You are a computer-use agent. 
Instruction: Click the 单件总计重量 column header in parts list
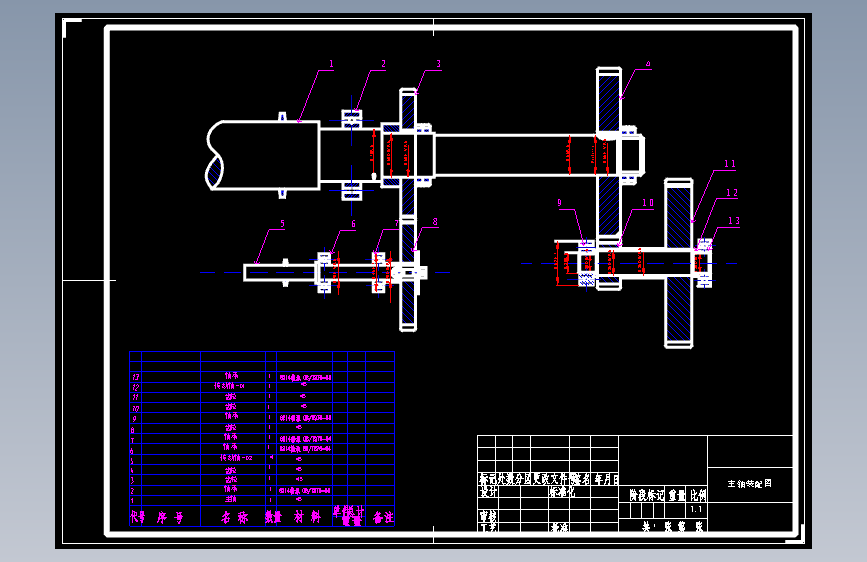click(x=349, y=516)
